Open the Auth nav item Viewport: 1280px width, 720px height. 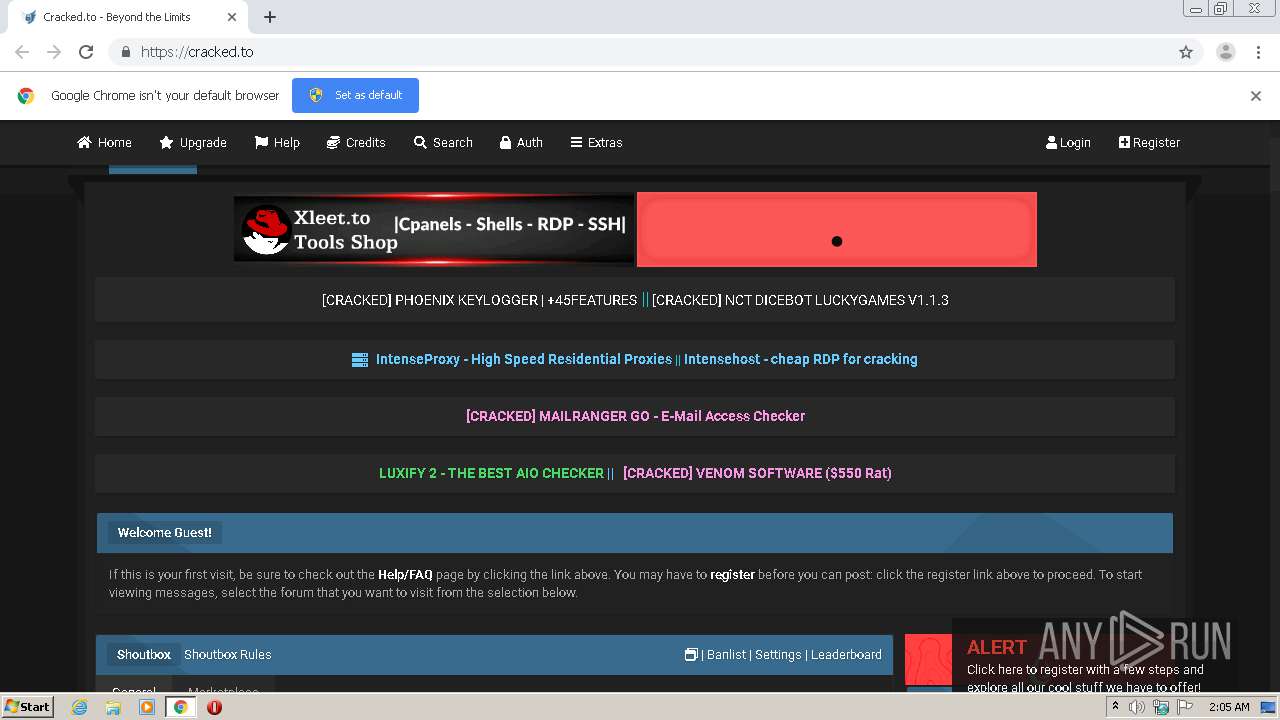[521, 142]
